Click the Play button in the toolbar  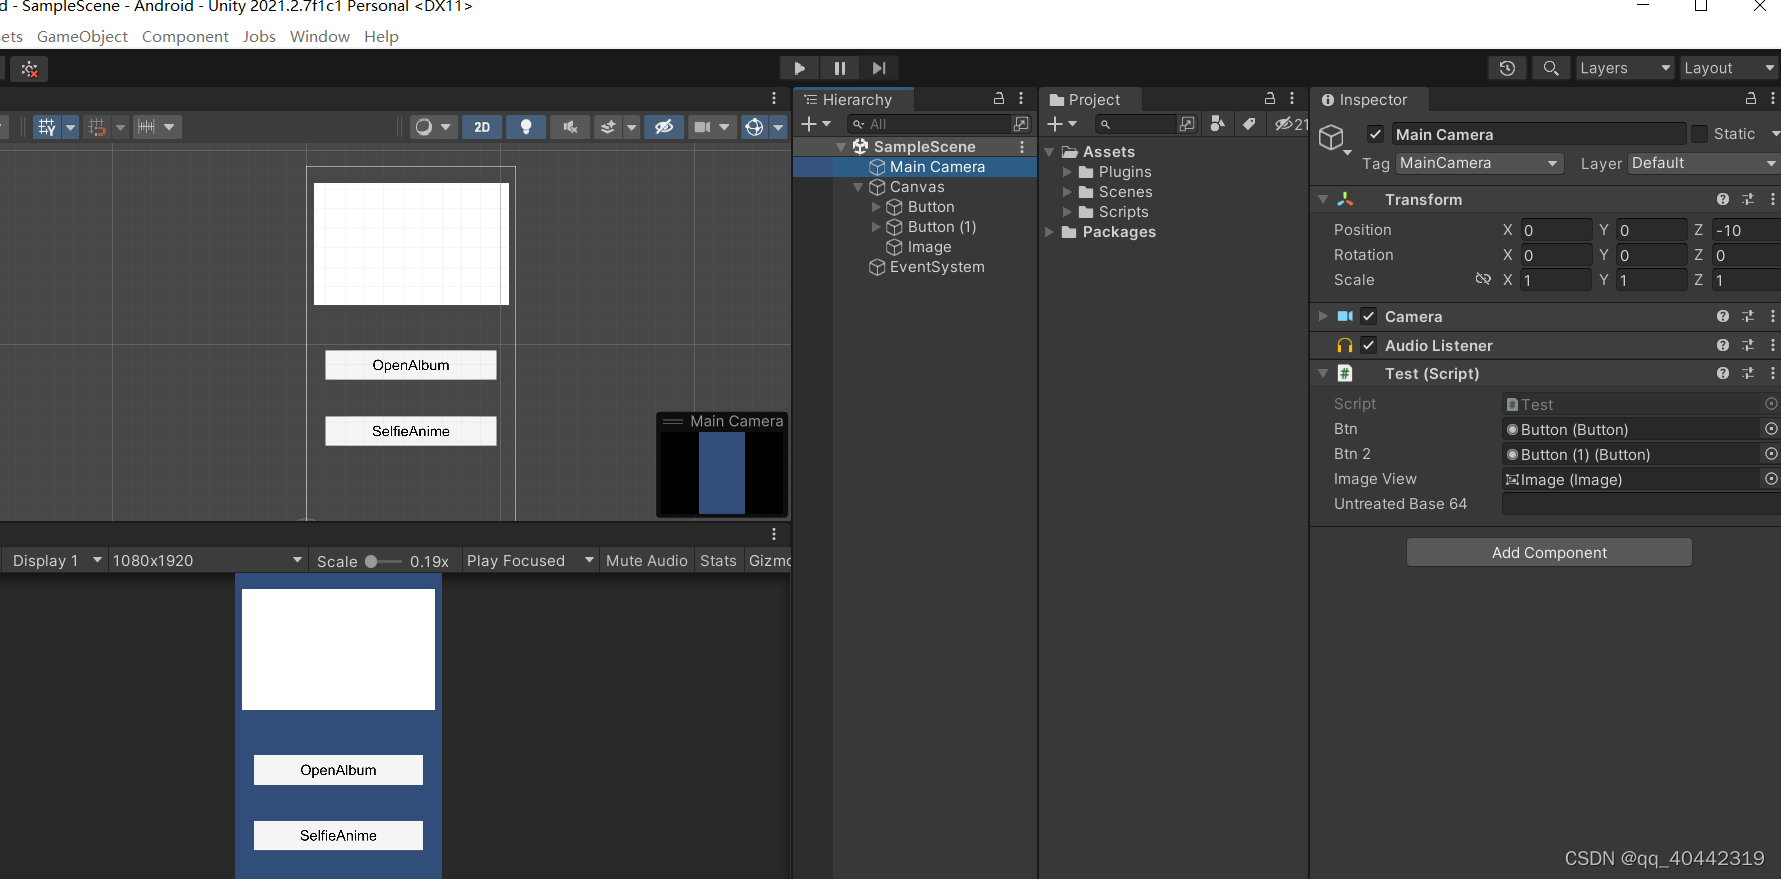(x=799, y=68)
